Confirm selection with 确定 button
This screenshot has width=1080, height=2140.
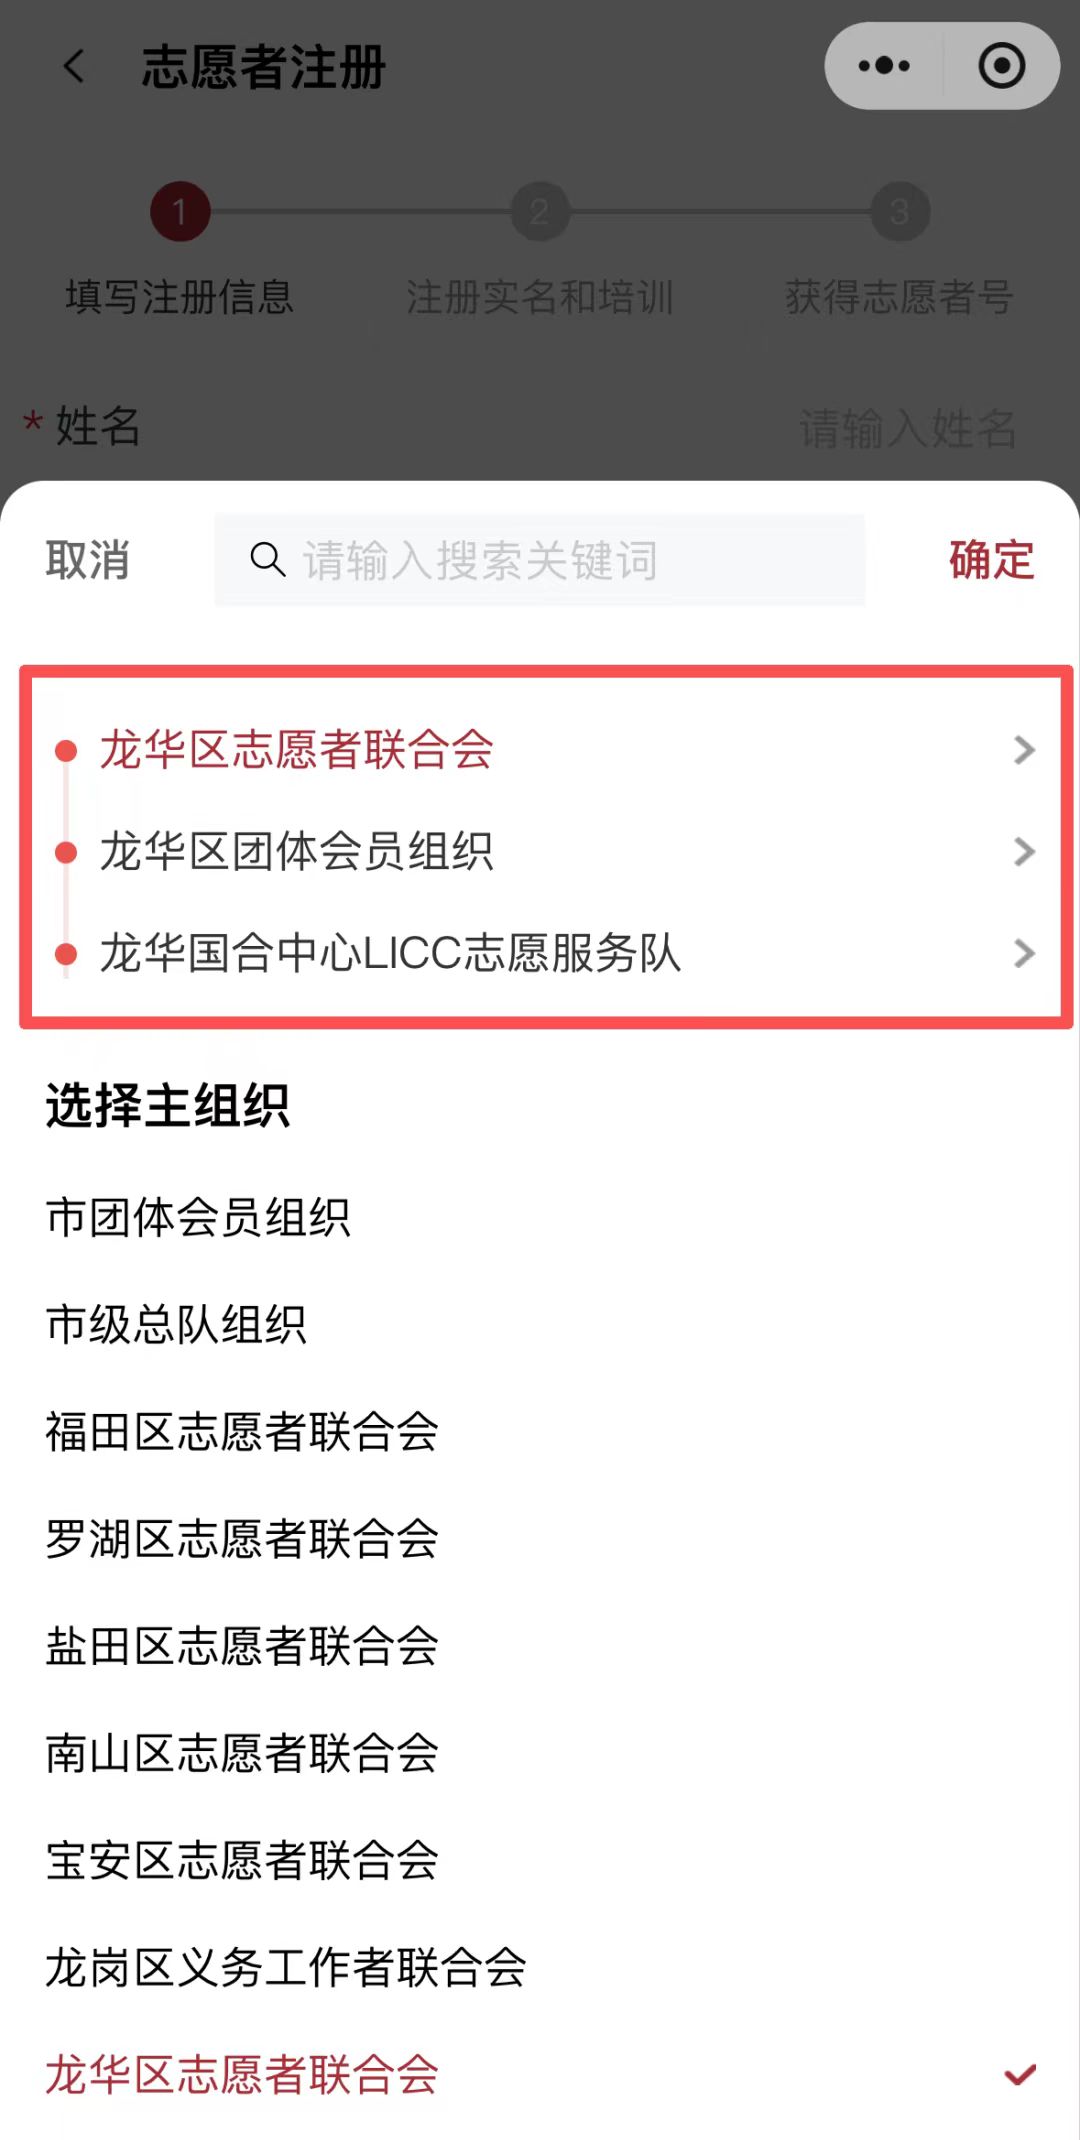[x=992, y=560]
